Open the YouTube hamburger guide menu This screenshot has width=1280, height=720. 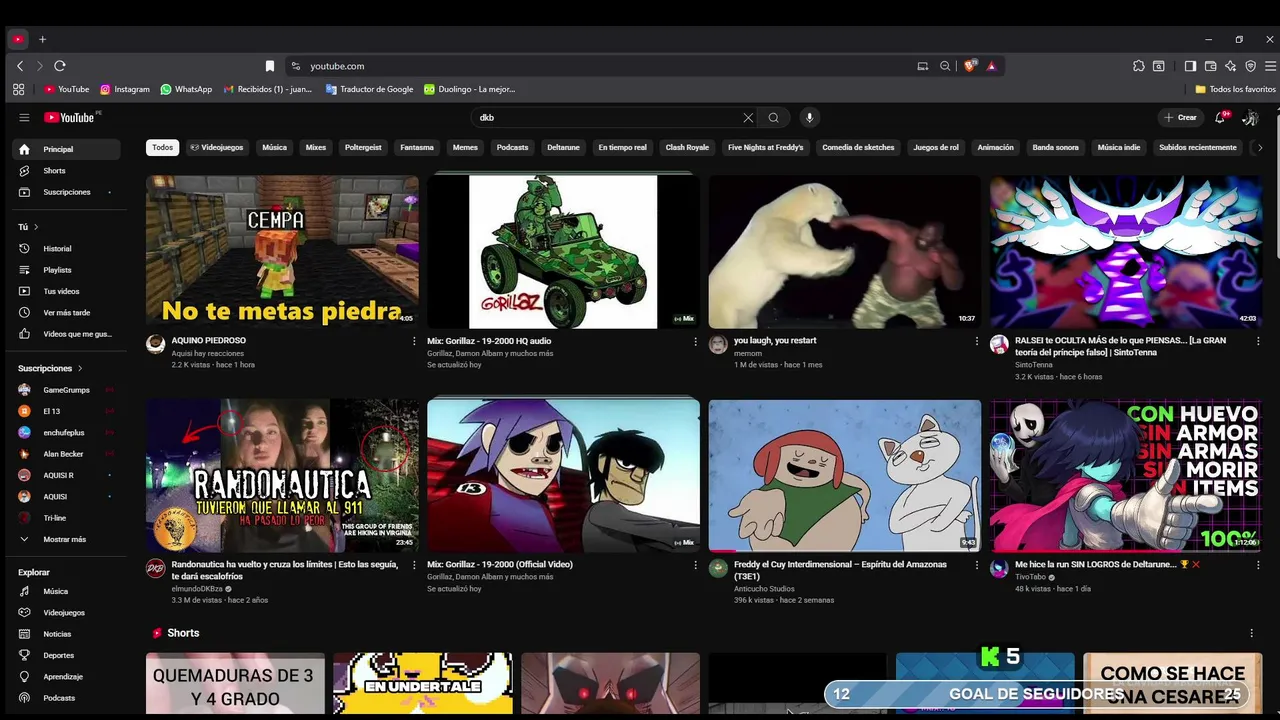[x=24, y=118]
